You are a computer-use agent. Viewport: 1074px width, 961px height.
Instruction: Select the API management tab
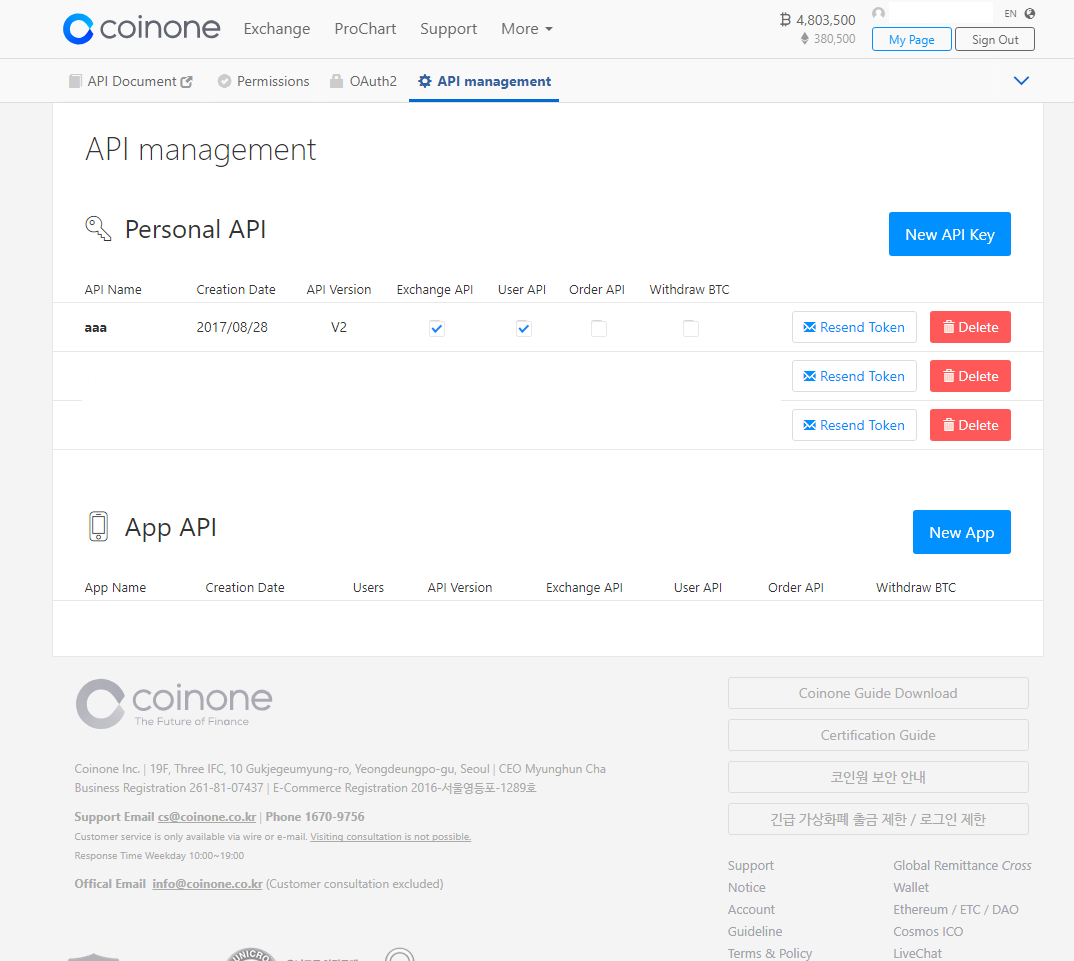click(x=484, y=82)
